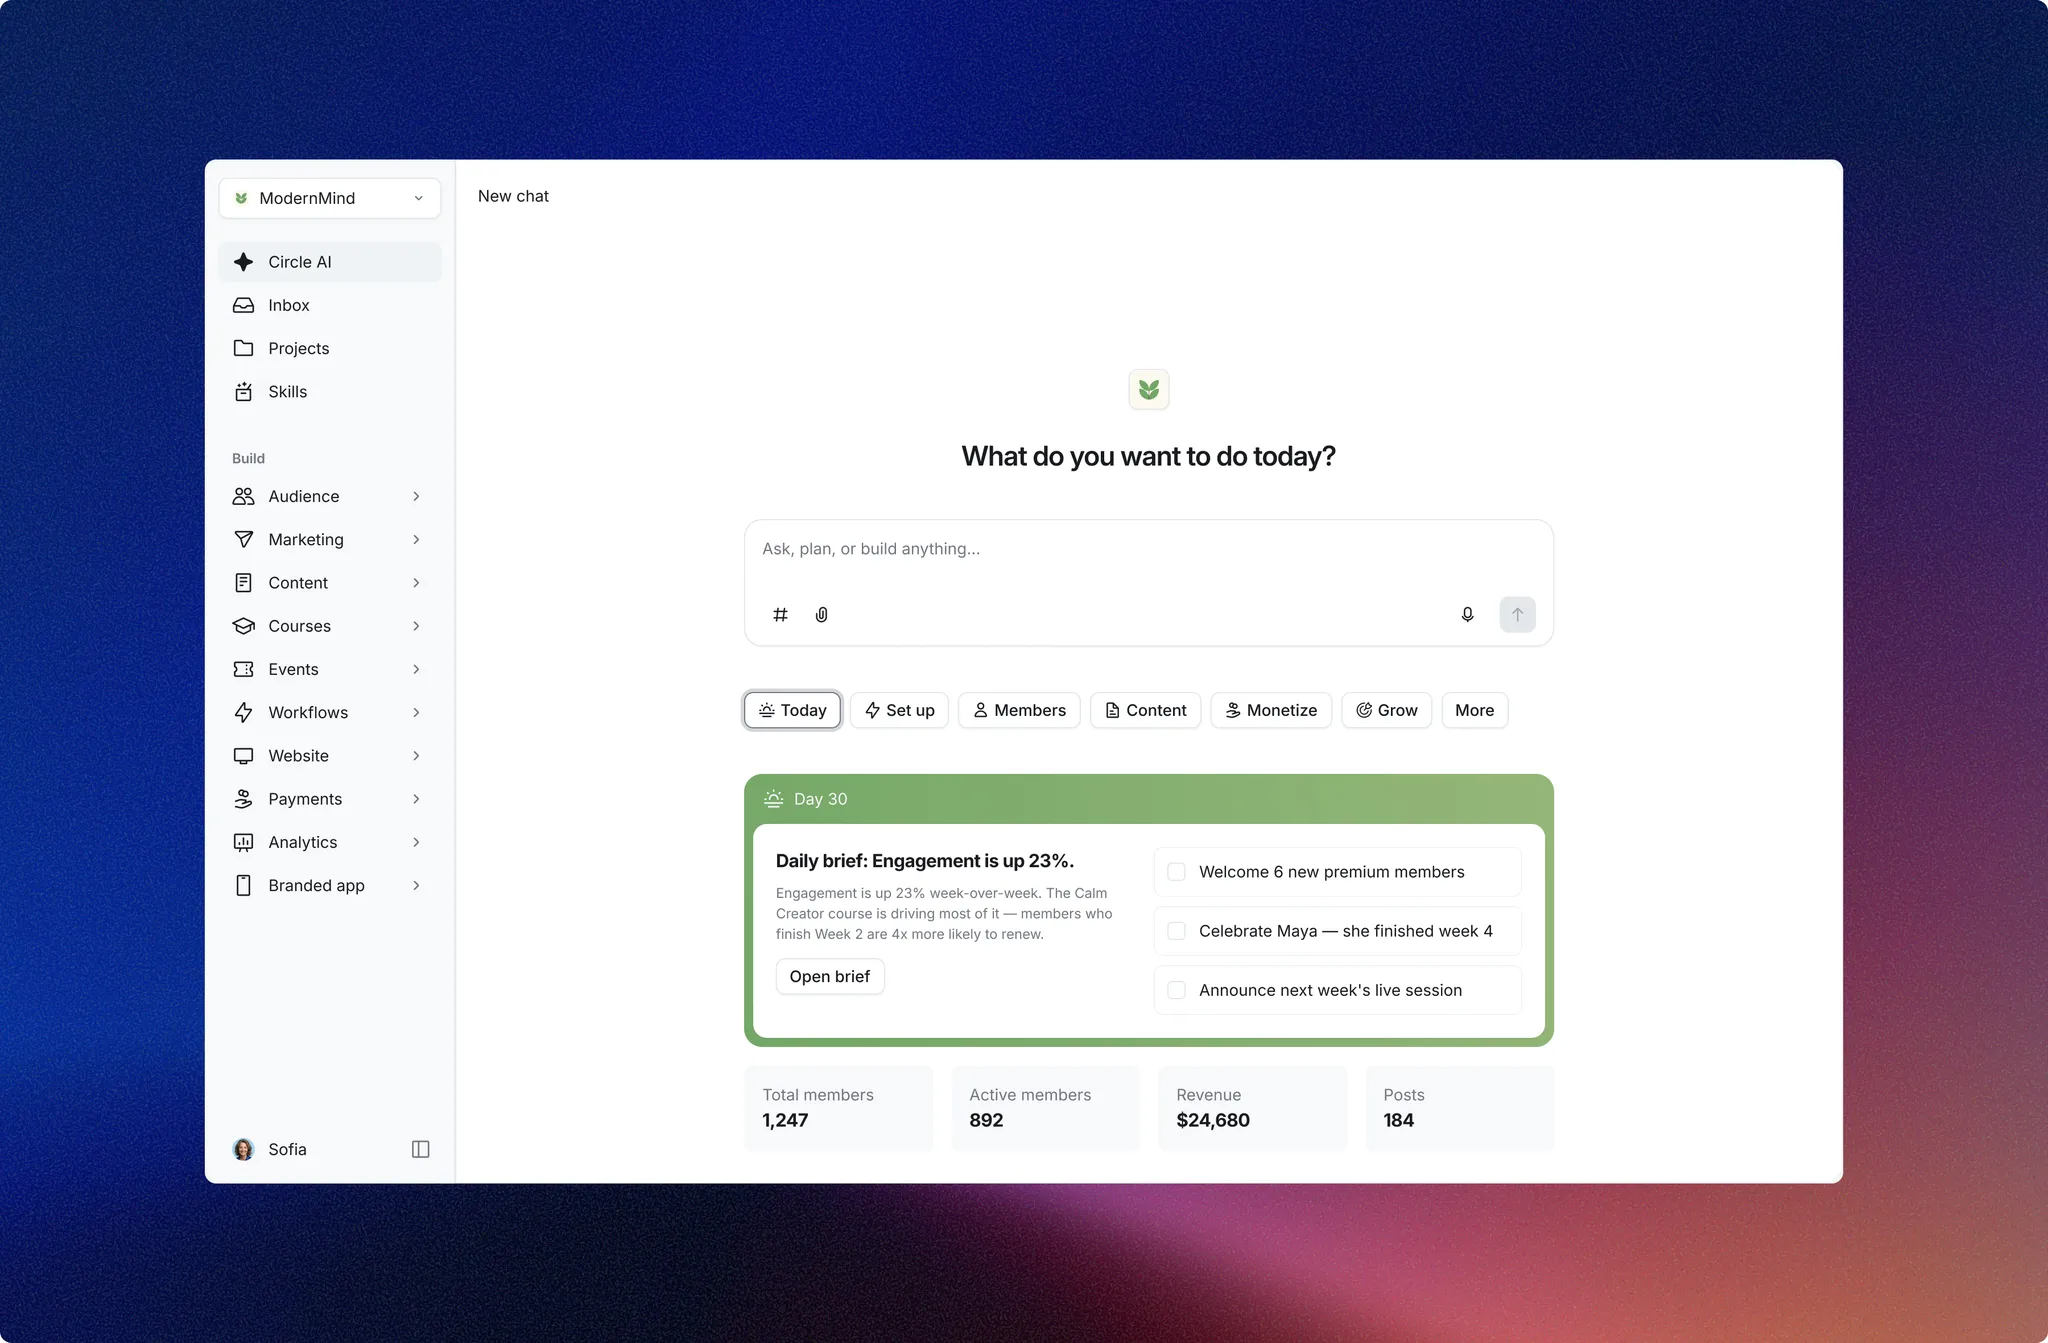The height and width of the screenshot is (1343, 2048).
Task: Select the Grow suggestion tab
Action: point(1386,710)
